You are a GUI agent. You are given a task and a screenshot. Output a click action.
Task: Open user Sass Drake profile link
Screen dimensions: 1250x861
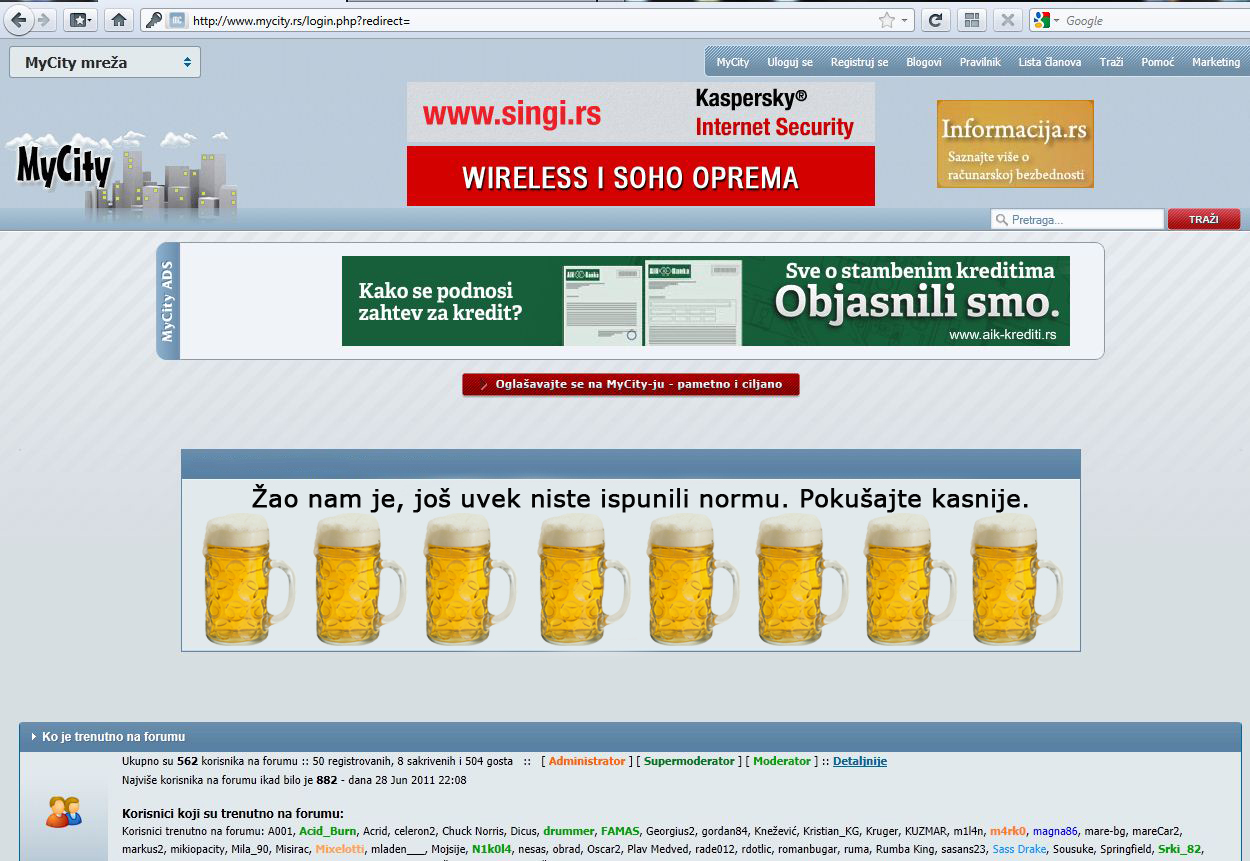pos(1019,849)
